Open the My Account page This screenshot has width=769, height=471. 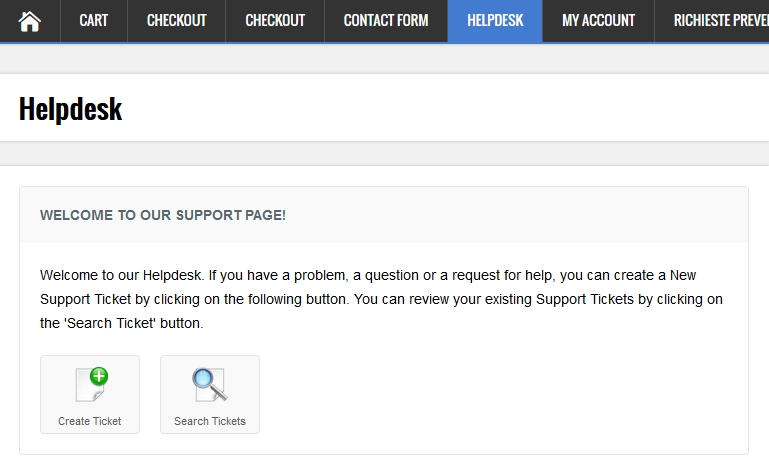point(598,21)
